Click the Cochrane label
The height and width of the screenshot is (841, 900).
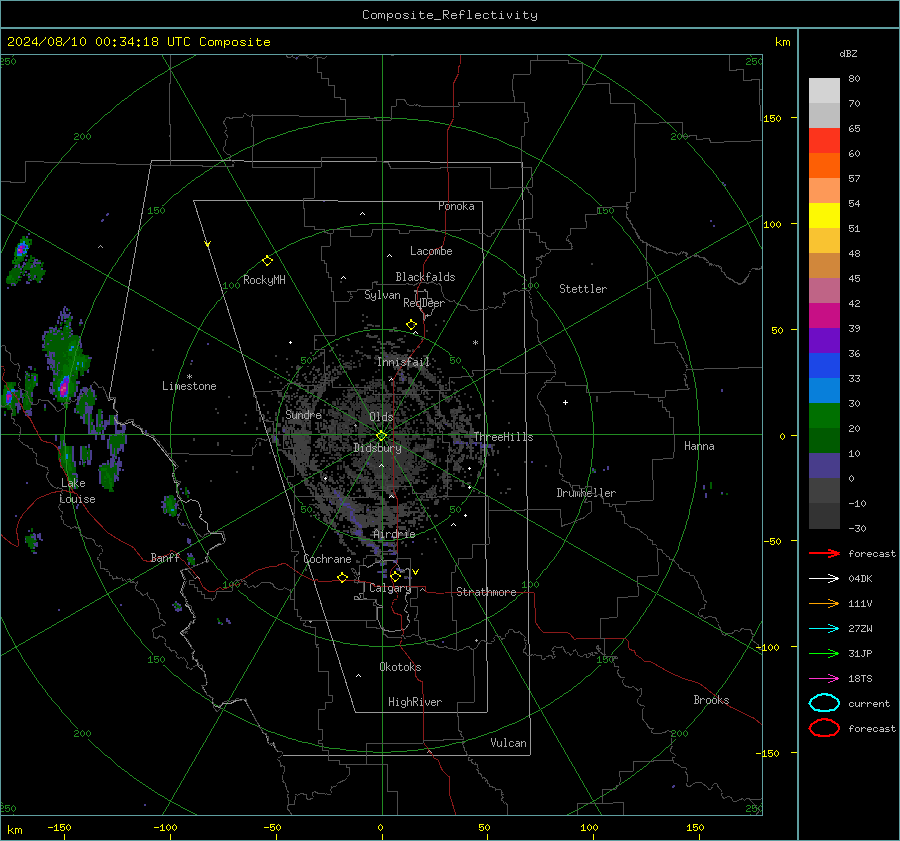(x=327, y=559)
